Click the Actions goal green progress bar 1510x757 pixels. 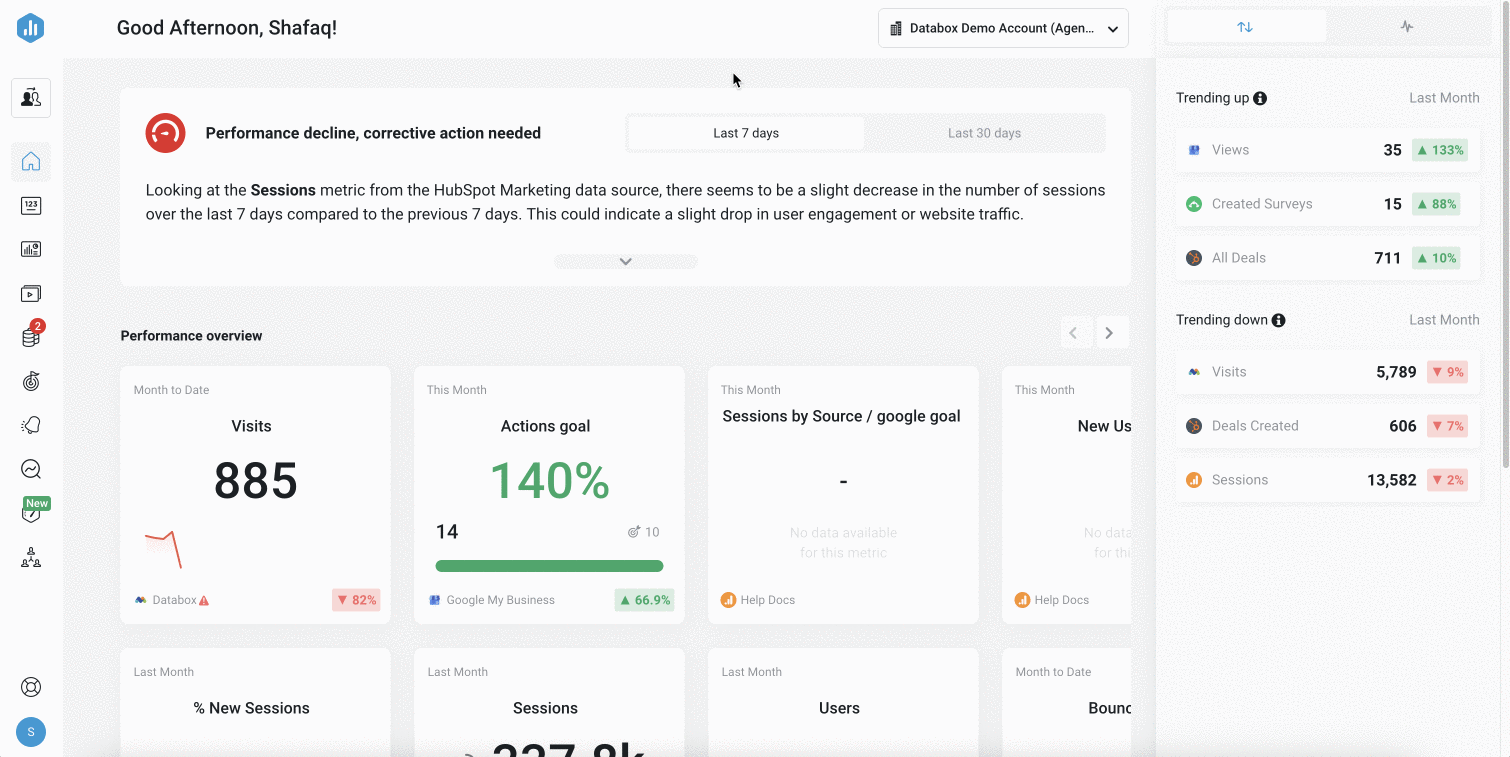(549, 566)
